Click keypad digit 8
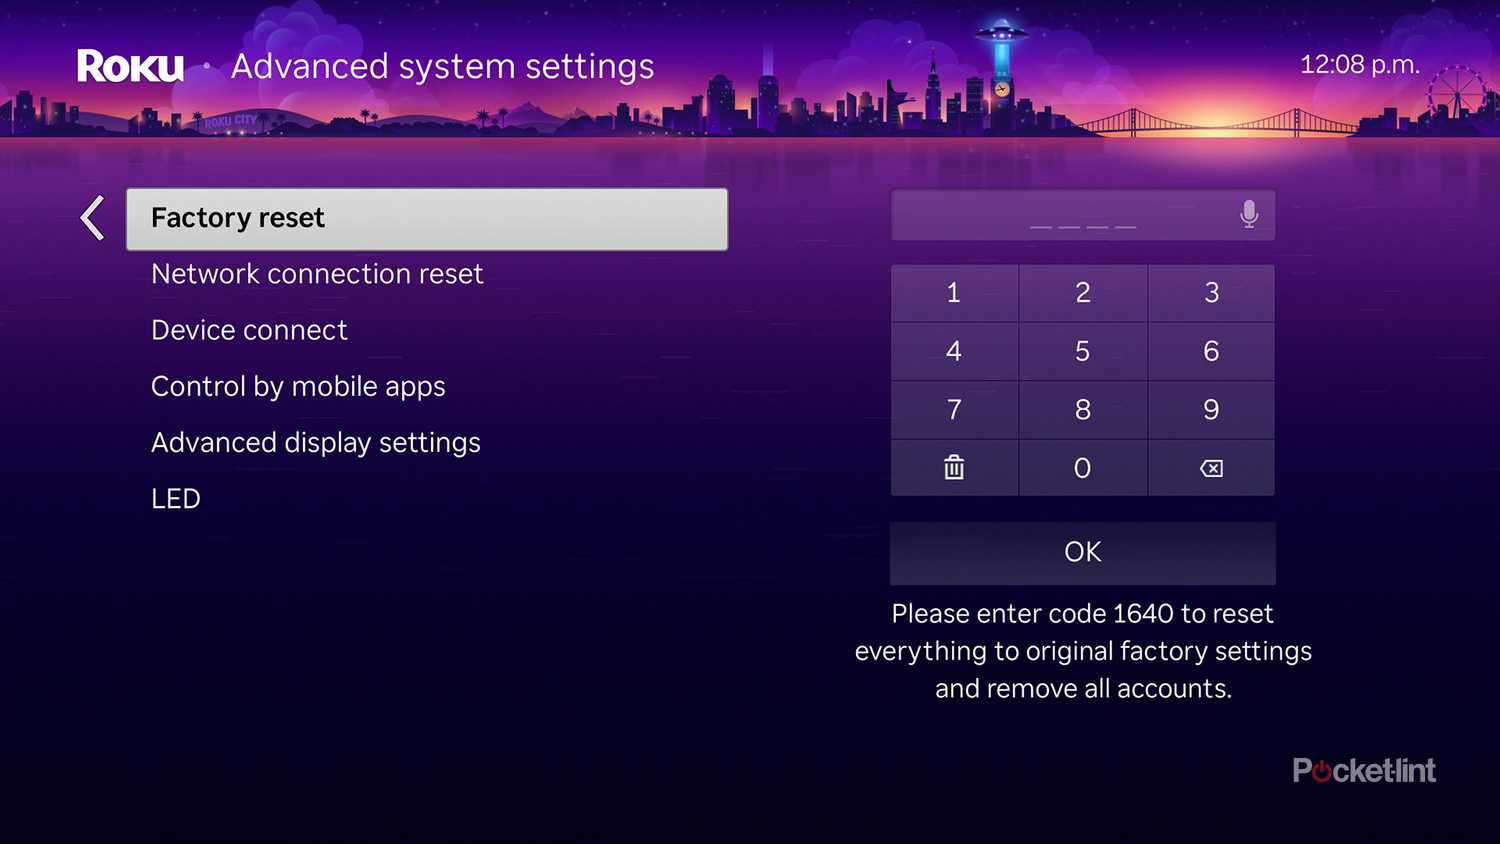The height and width of the screenshot is (844, 1500). (x=1083, y=410)
